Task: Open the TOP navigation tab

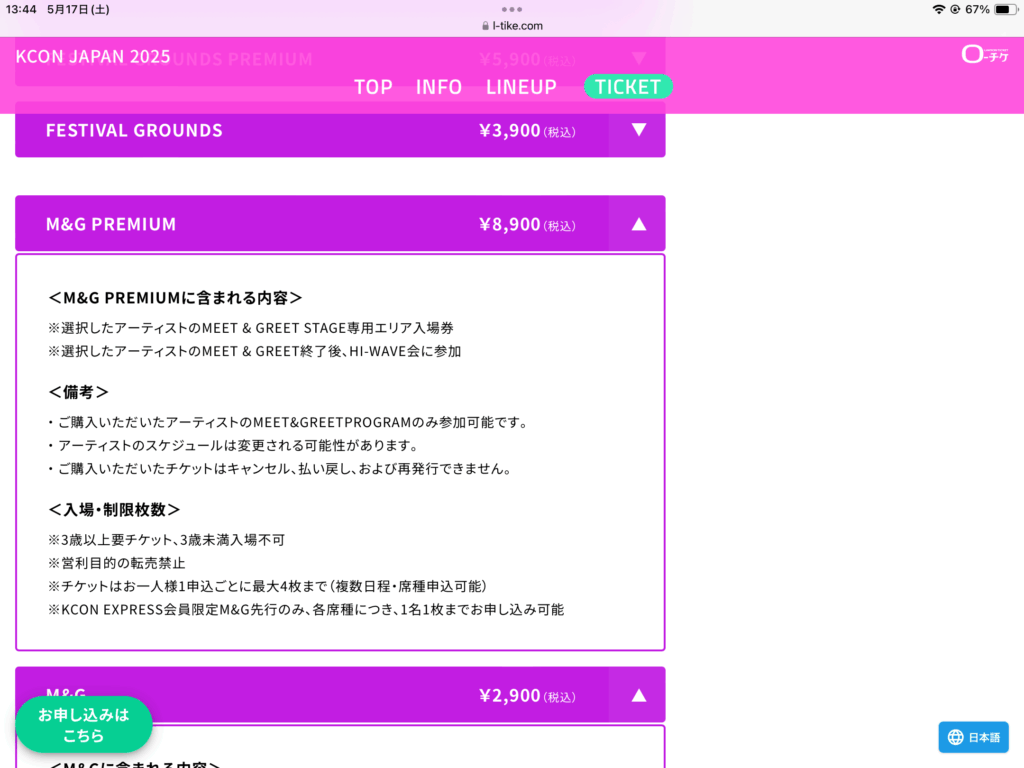Action: coord(373,87)
